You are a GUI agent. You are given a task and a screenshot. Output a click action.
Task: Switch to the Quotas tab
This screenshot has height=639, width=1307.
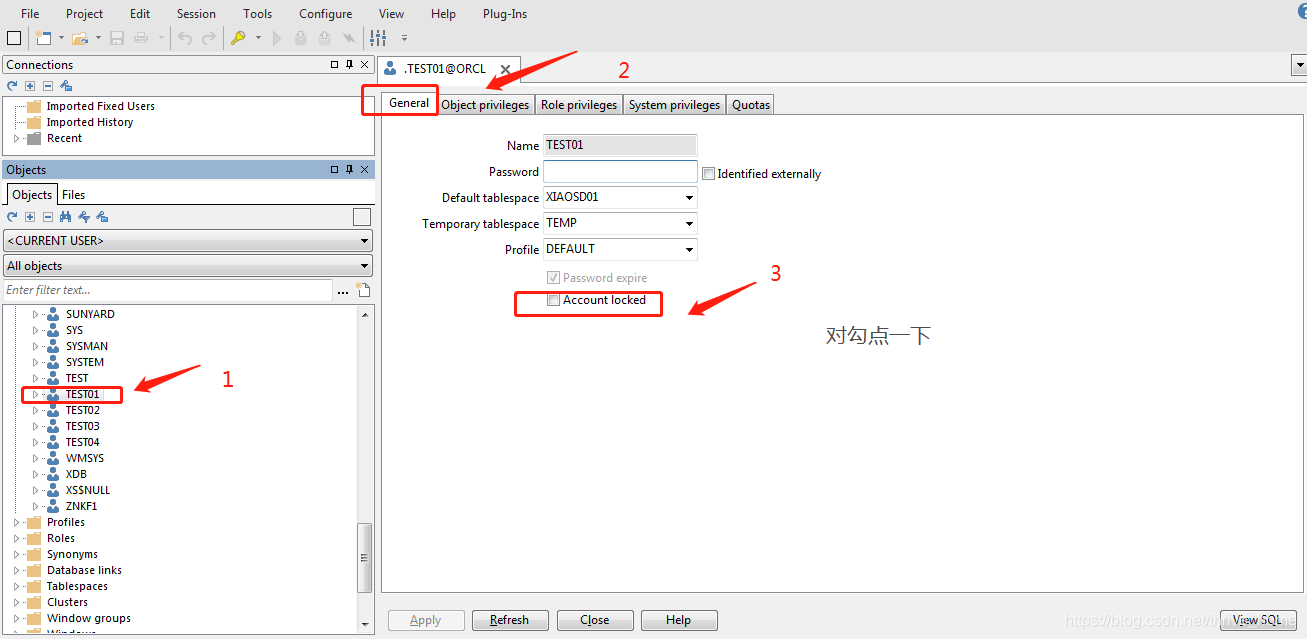tap(751, 105)
